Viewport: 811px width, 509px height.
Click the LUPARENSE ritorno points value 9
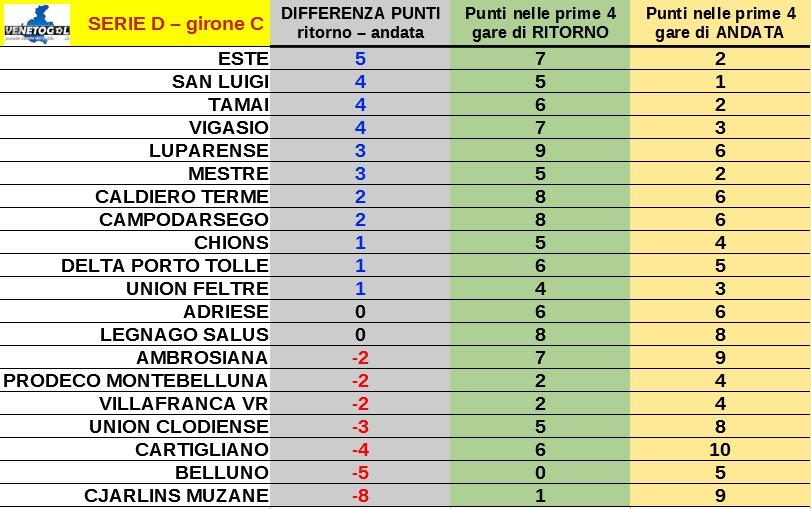click(x=540, y=151)
